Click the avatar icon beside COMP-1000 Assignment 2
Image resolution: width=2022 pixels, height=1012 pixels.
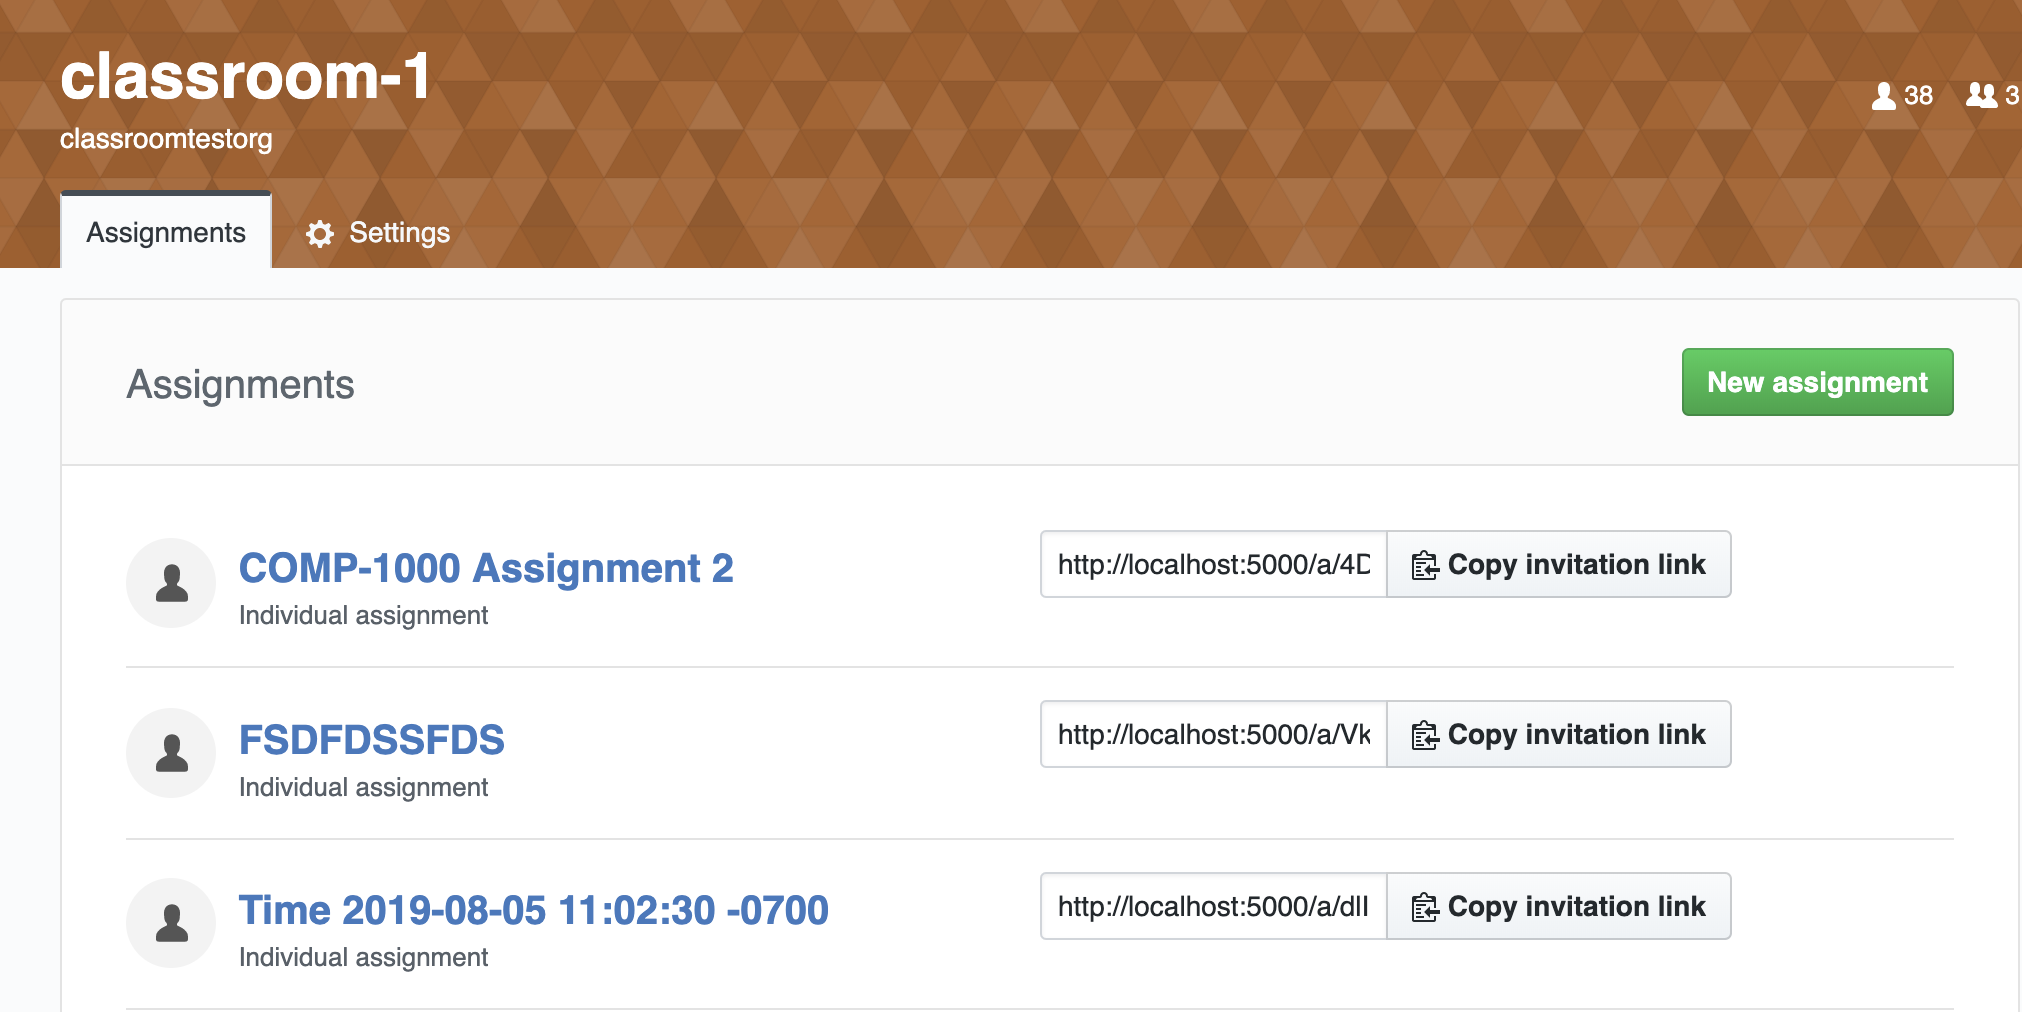tap(171, 582)
